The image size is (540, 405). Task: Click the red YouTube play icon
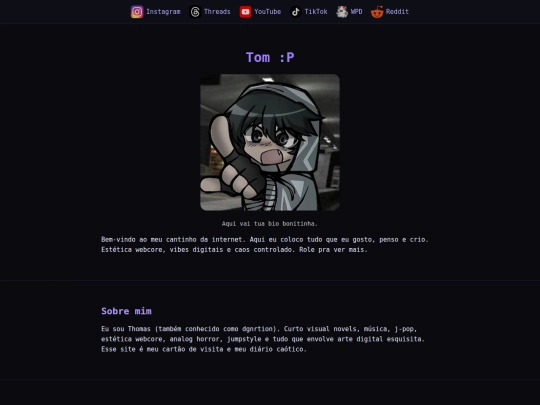(245, 12)
